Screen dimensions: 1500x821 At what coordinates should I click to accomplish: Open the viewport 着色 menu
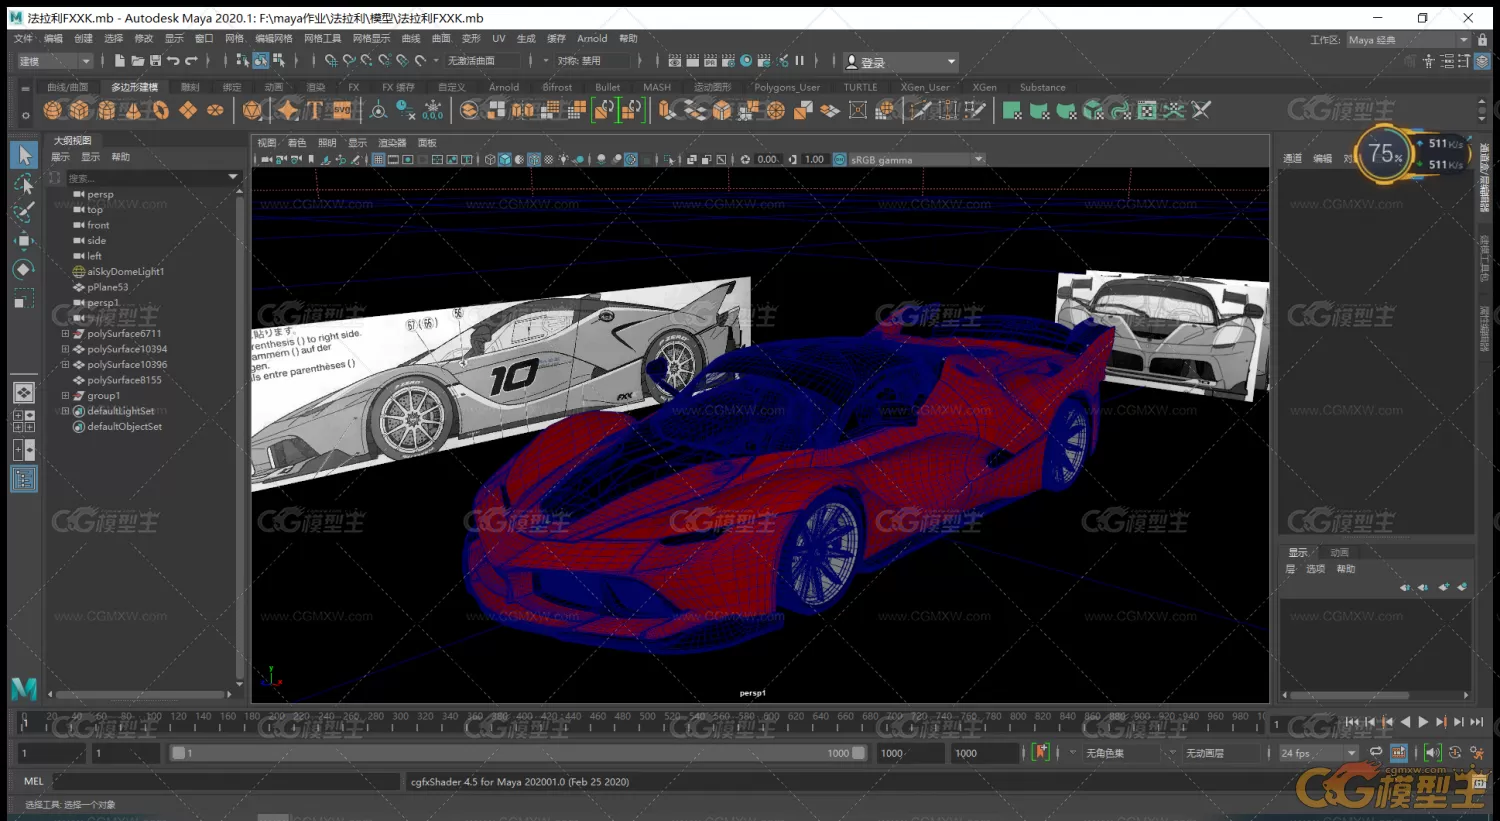click(297, 143)
